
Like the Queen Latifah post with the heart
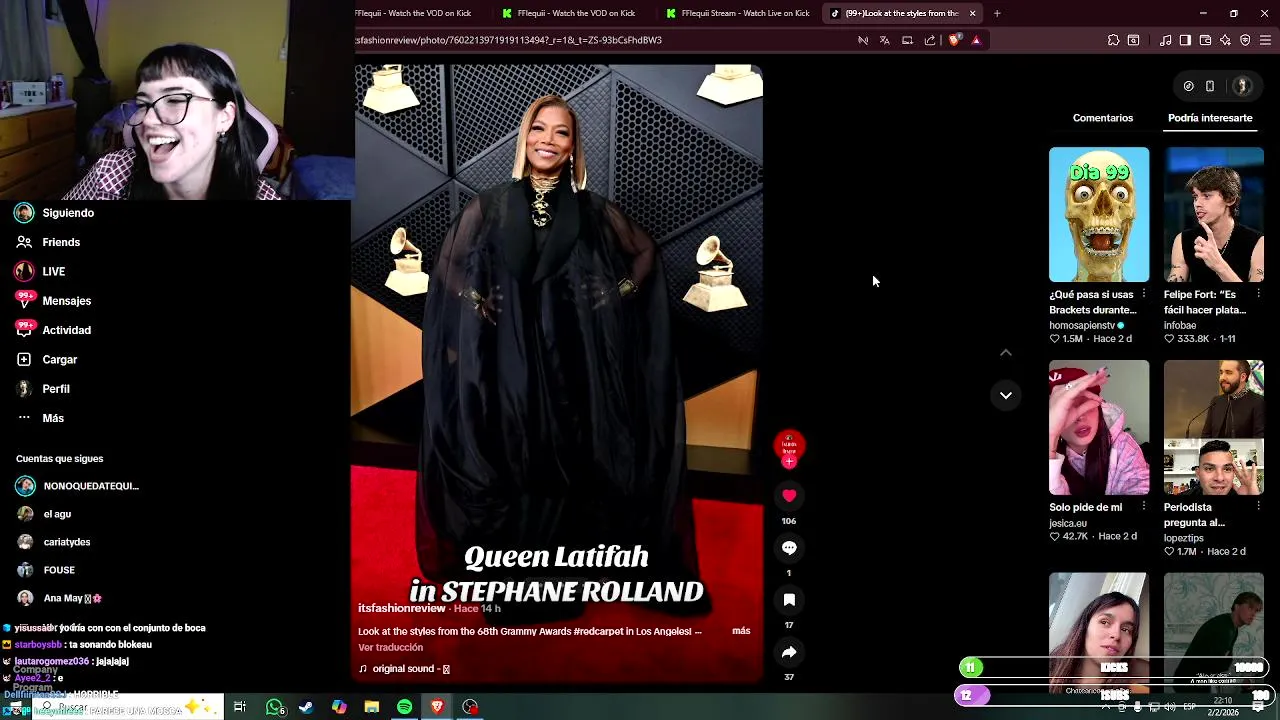coord(789,496)
